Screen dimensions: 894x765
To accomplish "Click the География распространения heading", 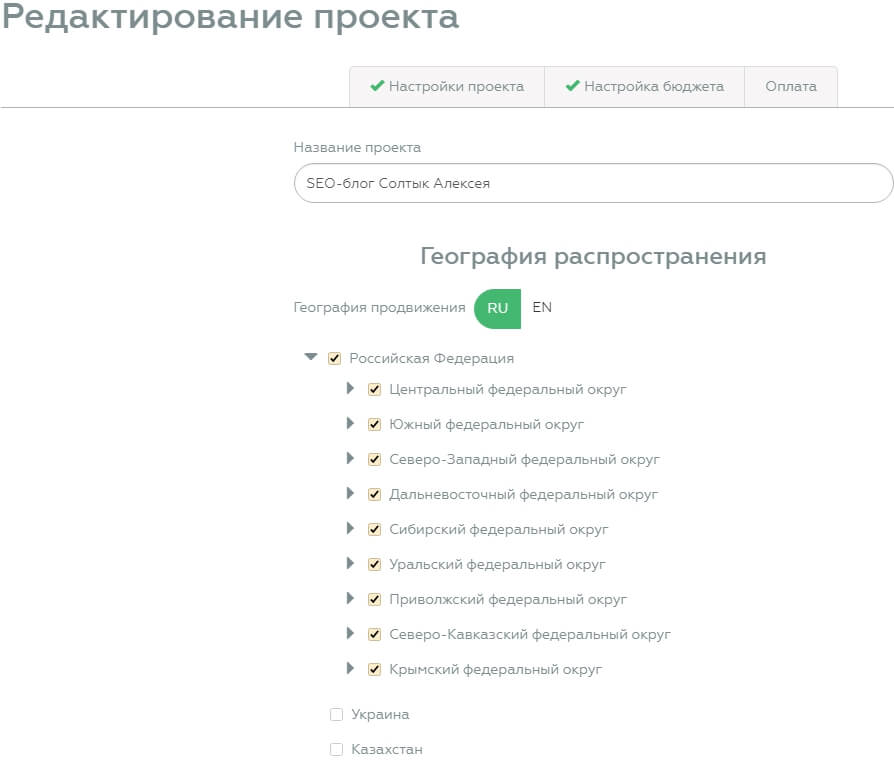I will 594,257.
